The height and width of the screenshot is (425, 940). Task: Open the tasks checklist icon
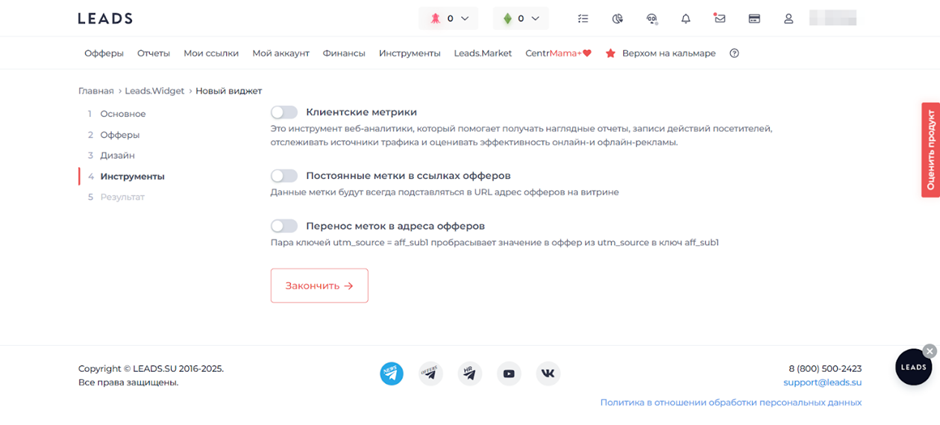click(x=583, y=19)
